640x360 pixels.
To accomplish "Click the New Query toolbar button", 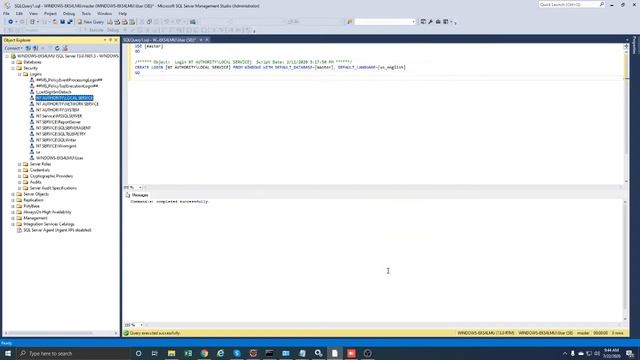I will pyautogui.click(x=91, y=22).
